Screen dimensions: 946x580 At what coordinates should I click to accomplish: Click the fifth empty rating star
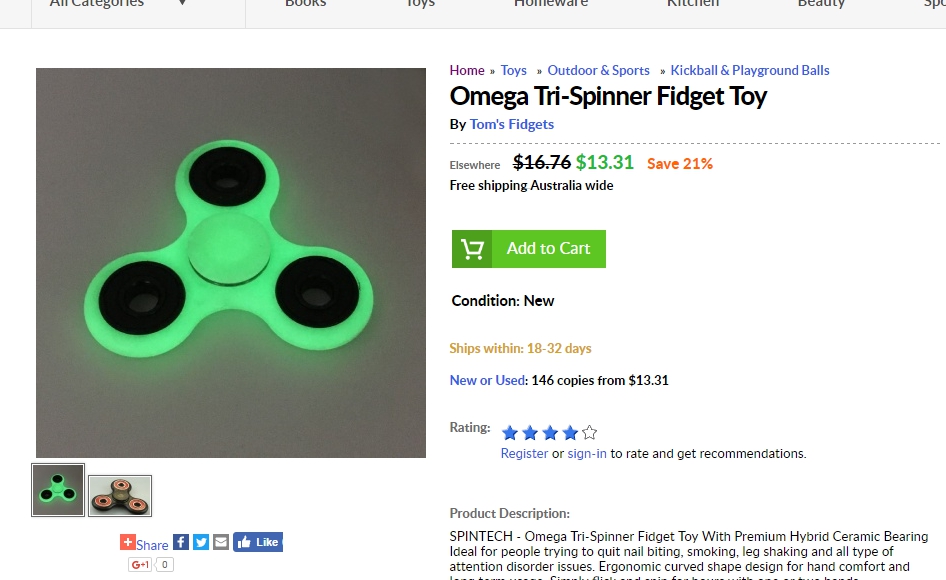[x=590, y=433]
